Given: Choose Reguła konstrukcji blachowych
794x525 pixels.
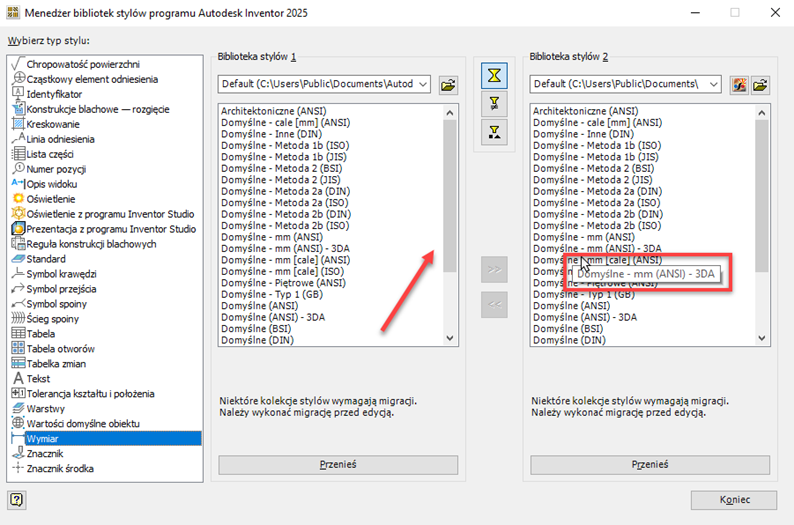Looking at the screenshot, I should 91,244.
